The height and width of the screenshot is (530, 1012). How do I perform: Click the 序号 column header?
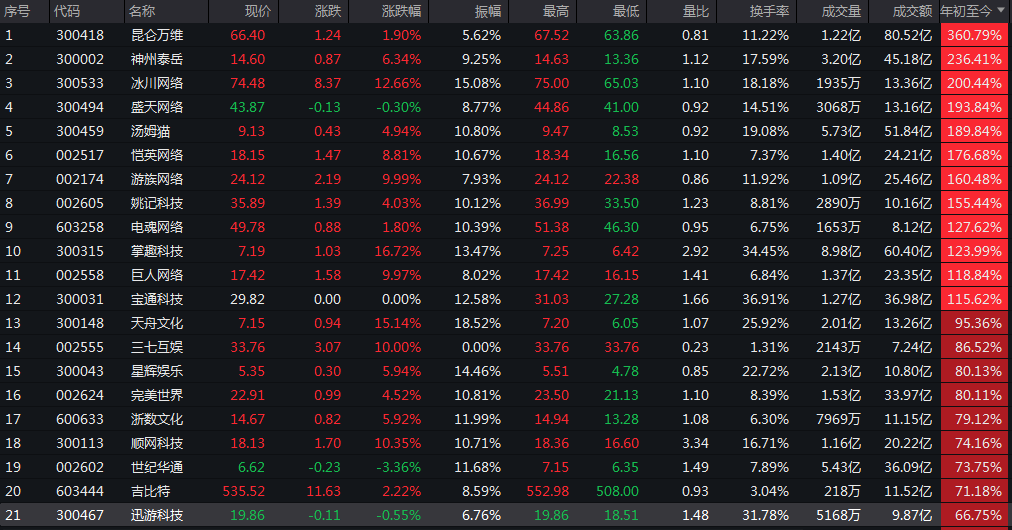click(17, 11)
